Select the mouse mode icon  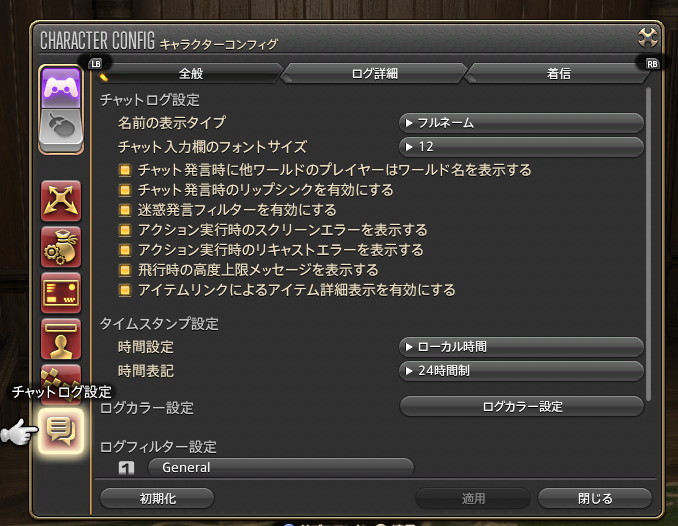pyautogui.click(x=61, y=129)
